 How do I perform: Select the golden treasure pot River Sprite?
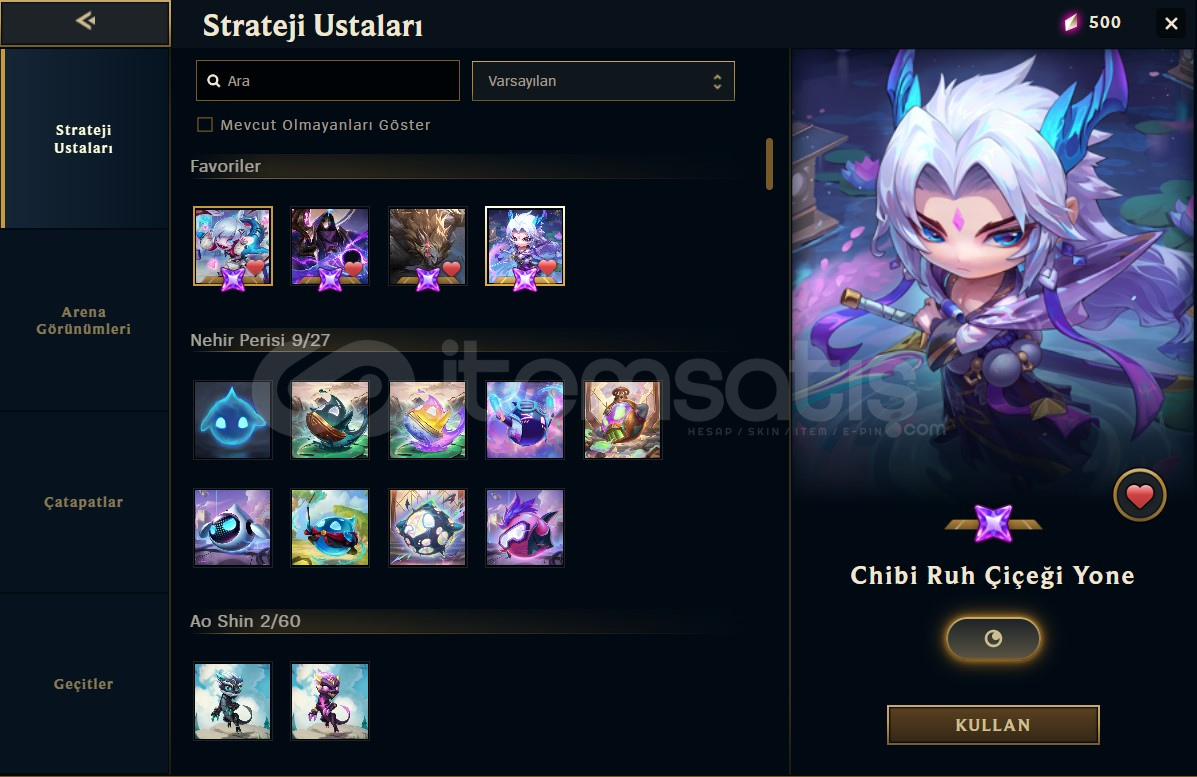(x=623, y=420)
